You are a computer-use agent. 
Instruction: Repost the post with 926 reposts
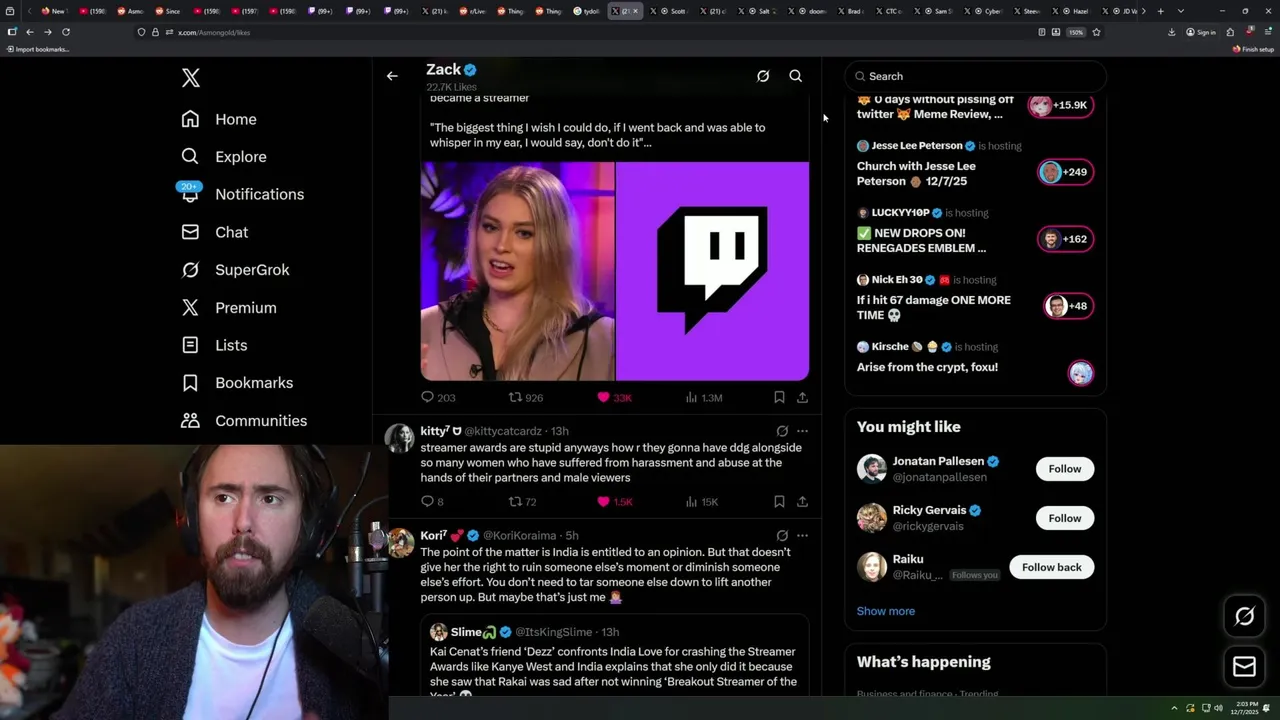coord(526,397)
